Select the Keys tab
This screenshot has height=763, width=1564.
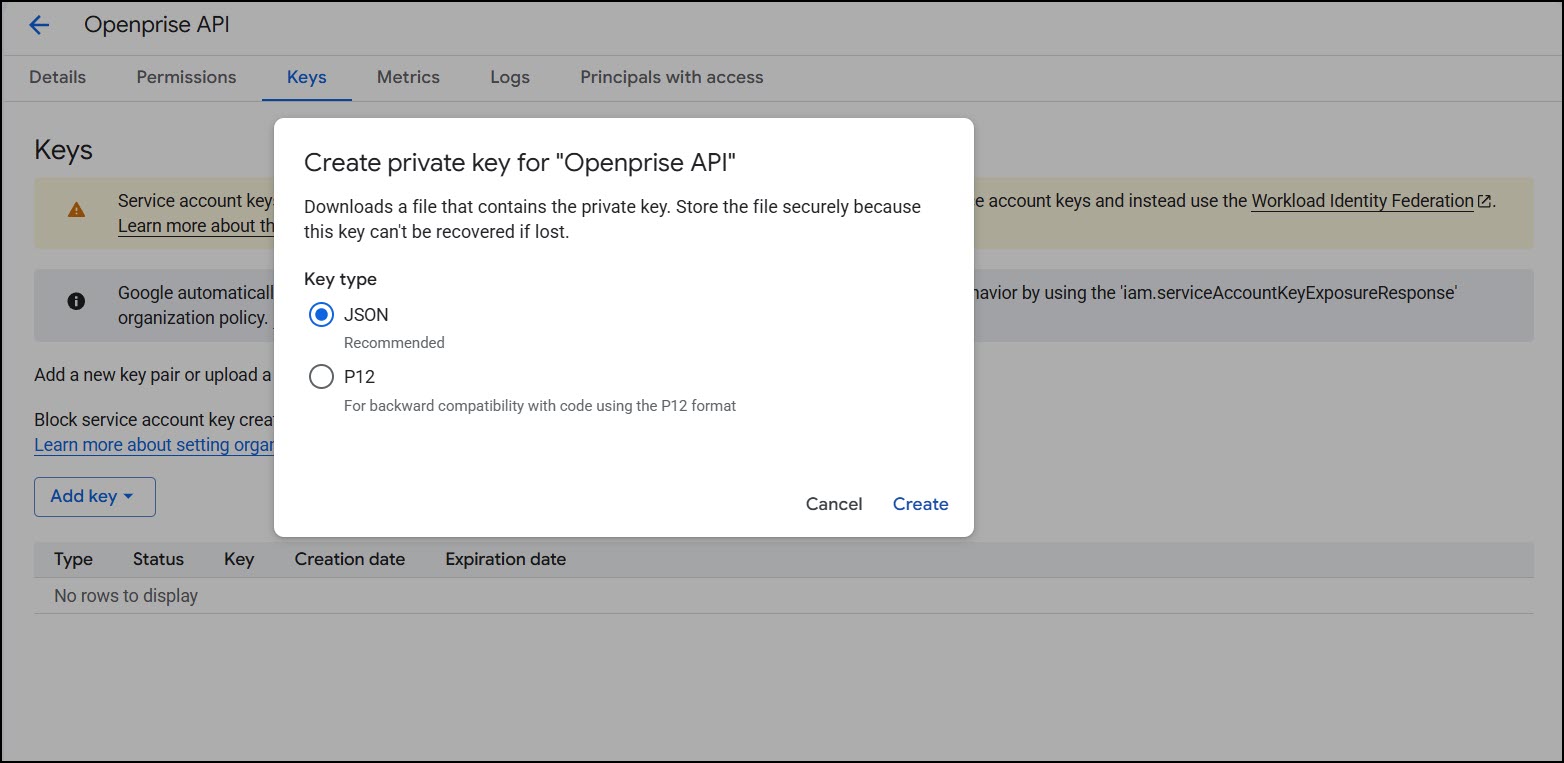[x=307, y=77]
